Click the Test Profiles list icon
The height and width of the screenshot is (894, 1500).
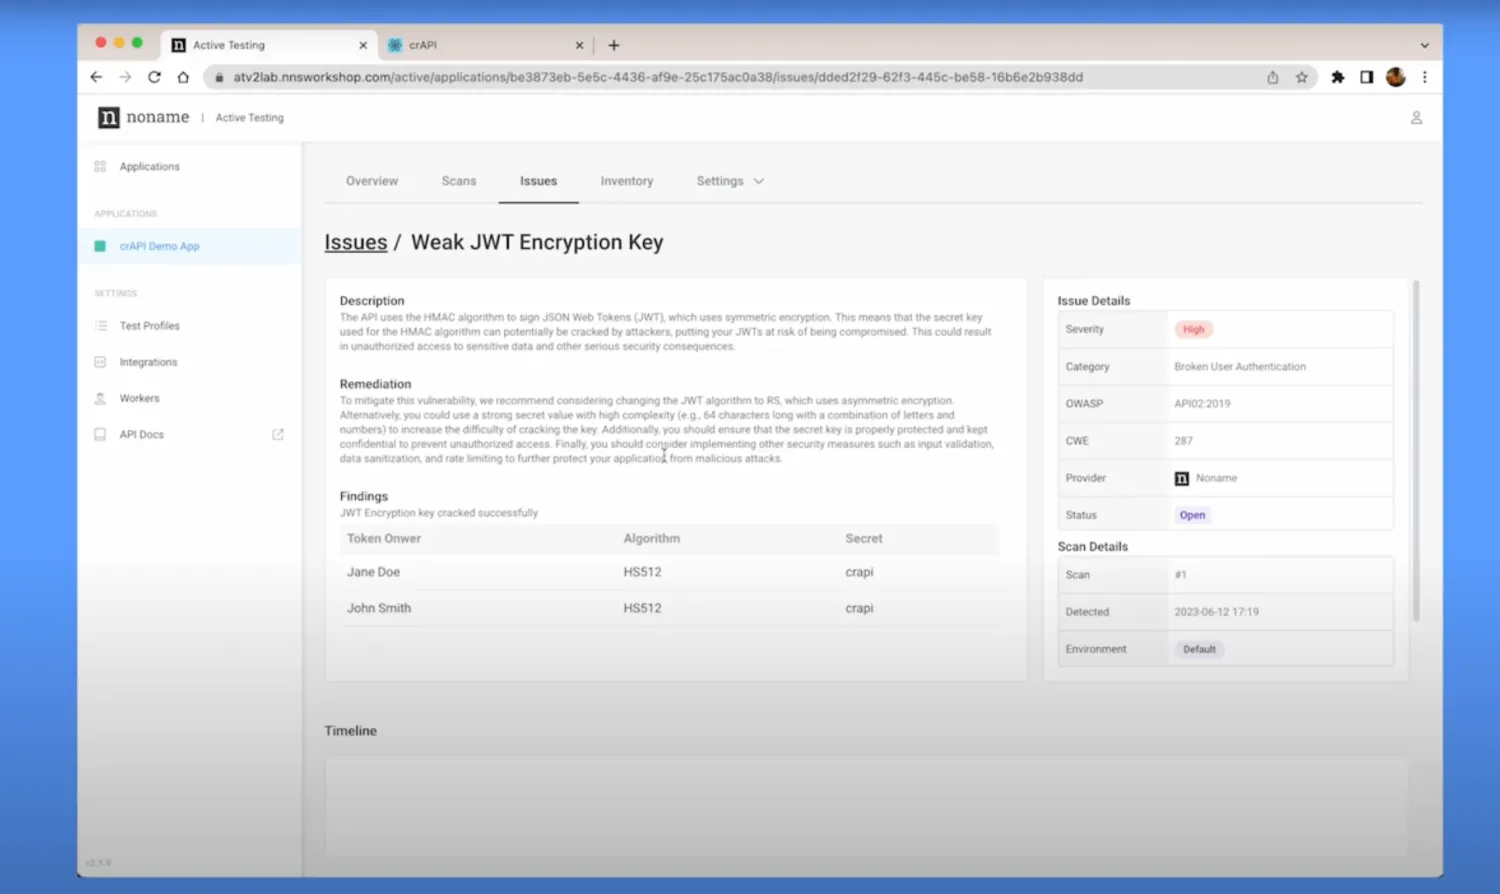pos(100,326)
